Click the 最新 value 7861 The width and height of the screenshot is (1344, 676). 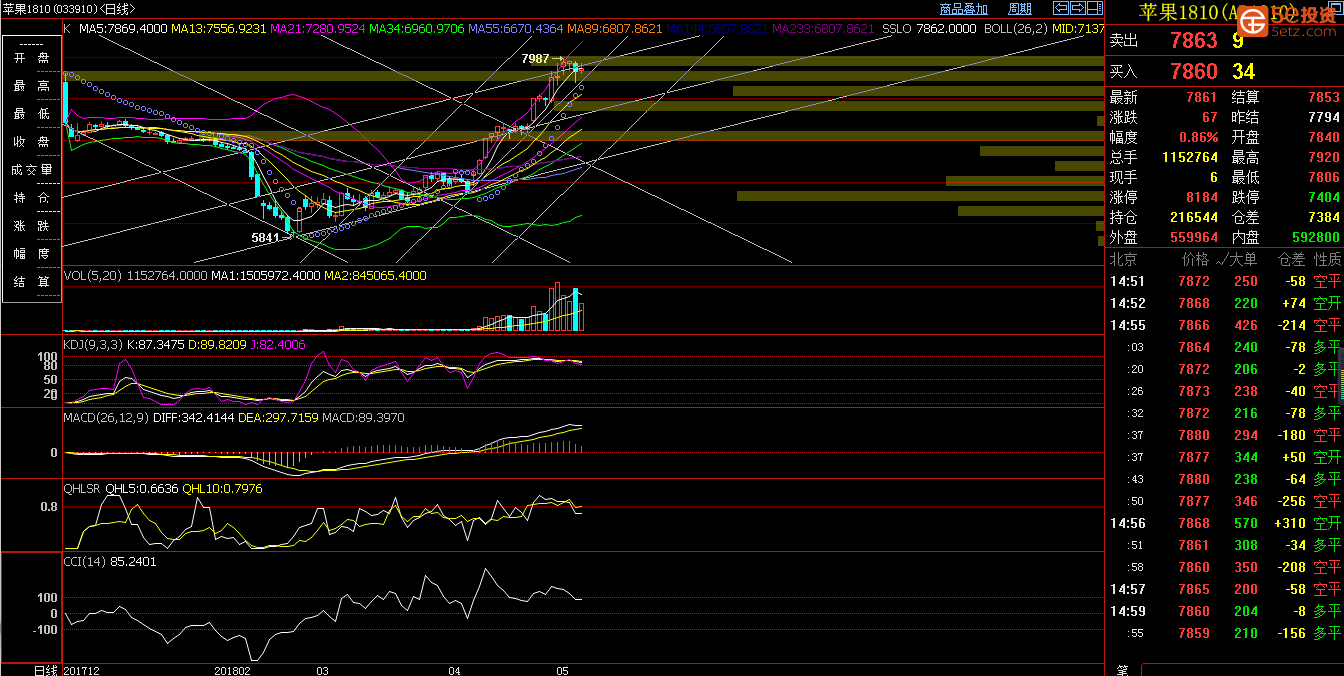click(1201, 97)
